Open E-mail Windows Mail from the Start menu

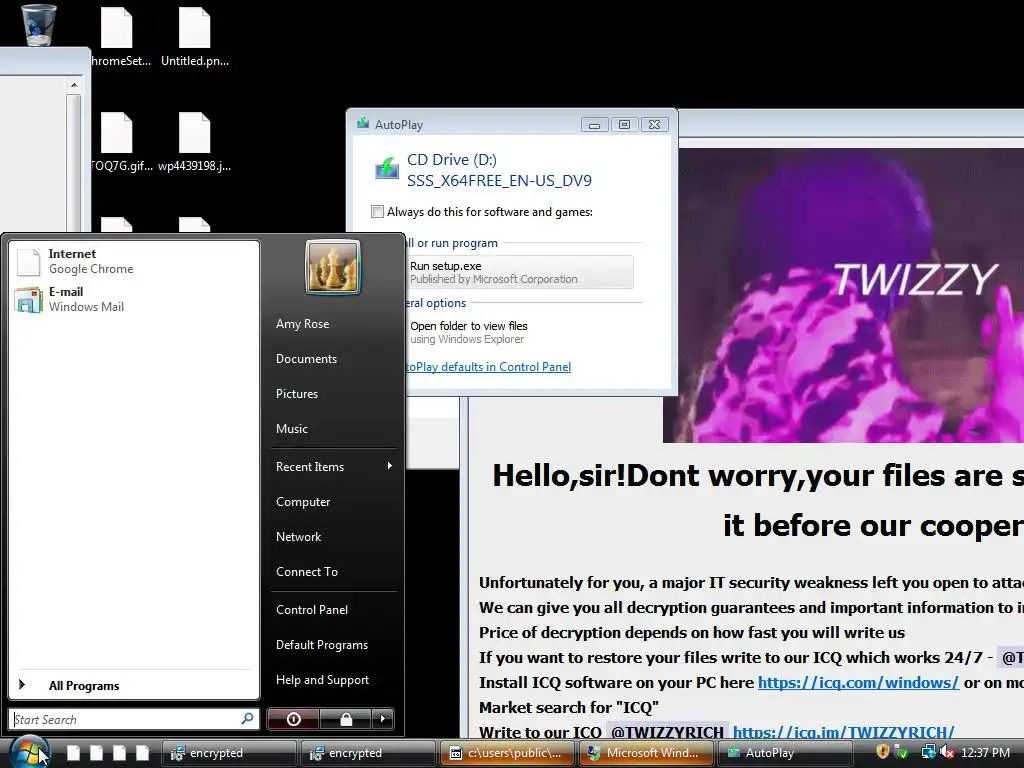133,299
